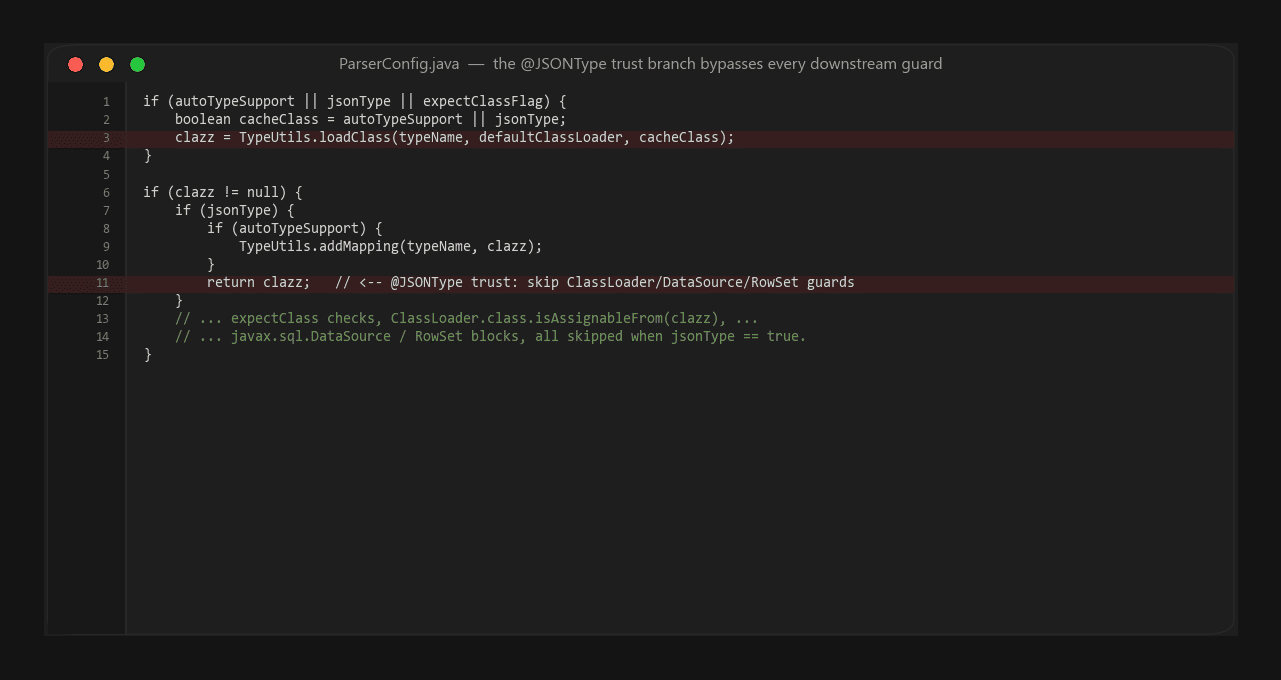1281x680 pixels.
Task: Click line number 1 in the gutter
Action: [106, 102]
